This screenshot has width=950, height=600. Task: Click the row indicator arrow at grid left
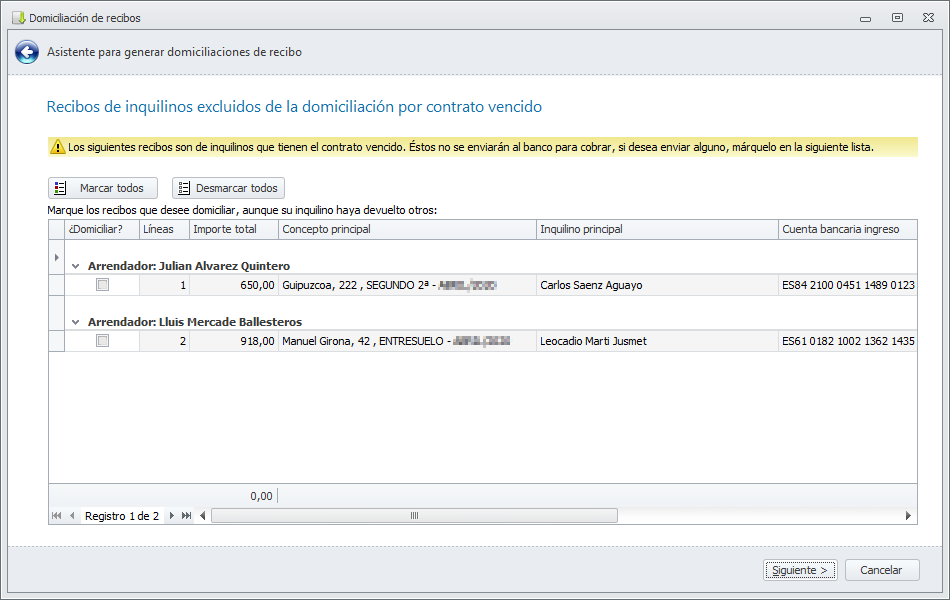56,258
